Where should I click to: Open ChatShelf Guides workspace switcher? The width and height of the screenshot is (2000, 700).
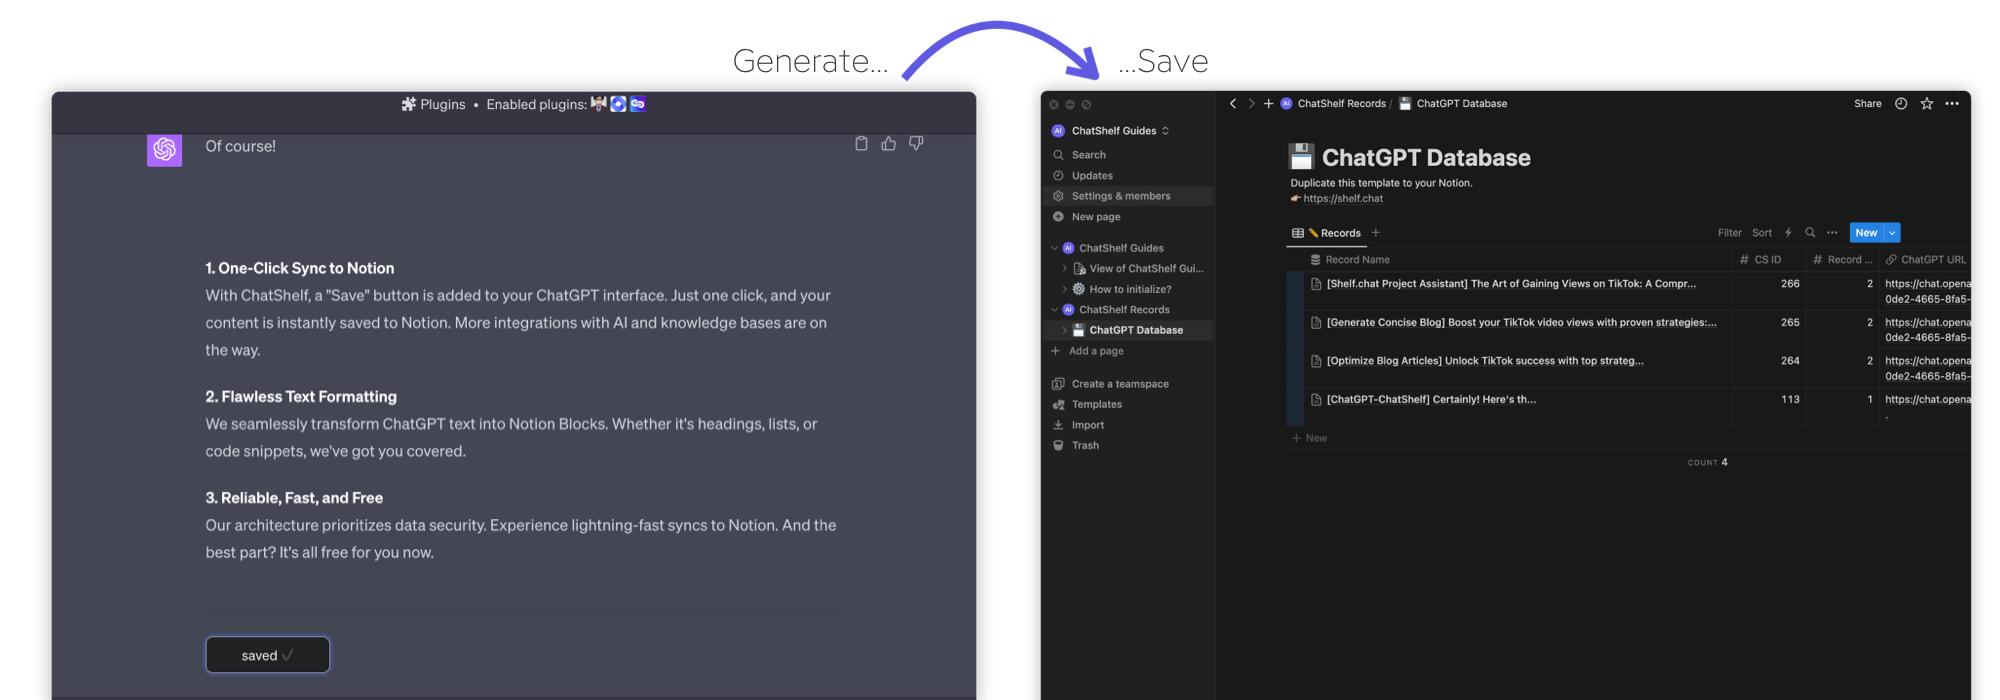pyautogui.click(x=1113, y=131)
